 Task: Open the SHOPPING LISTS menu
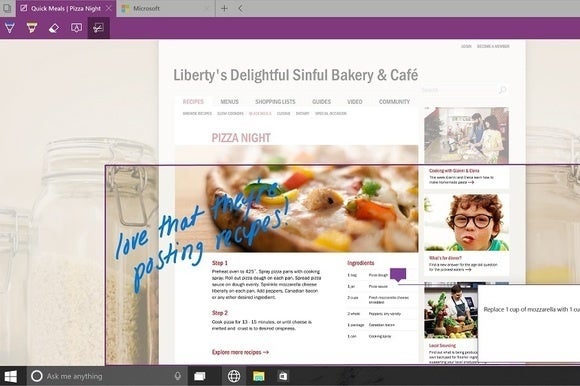275,102
